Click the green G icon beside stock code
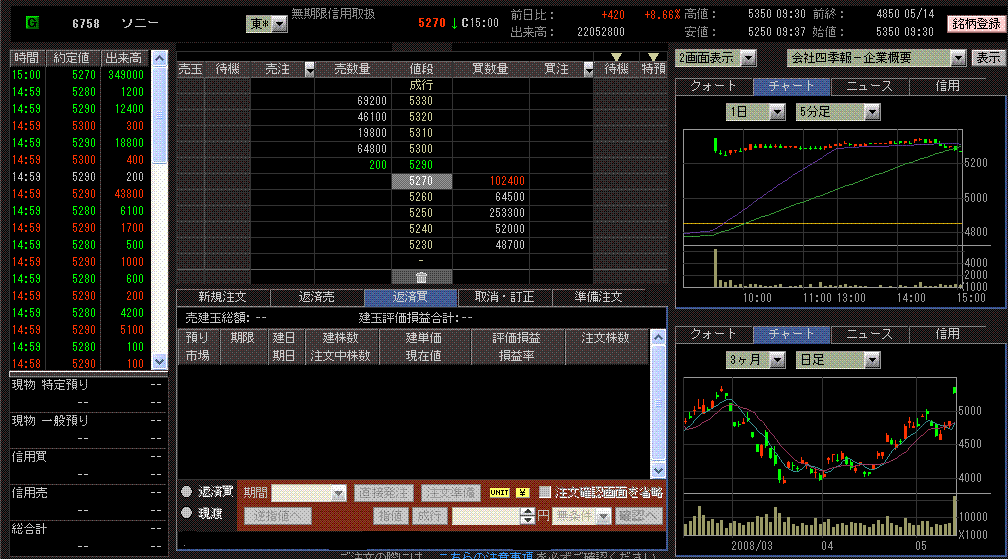Screen dimensions: 1008x559 (x=32, y=22)
